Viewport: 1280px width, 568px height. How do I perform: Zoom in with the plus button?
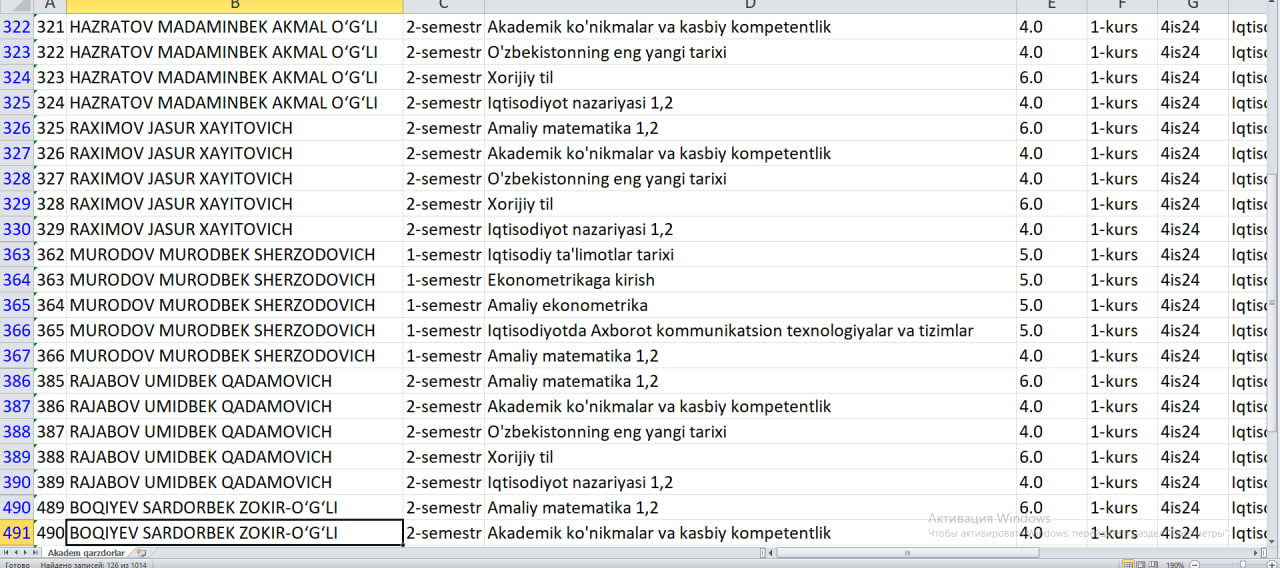[1272, 564]
